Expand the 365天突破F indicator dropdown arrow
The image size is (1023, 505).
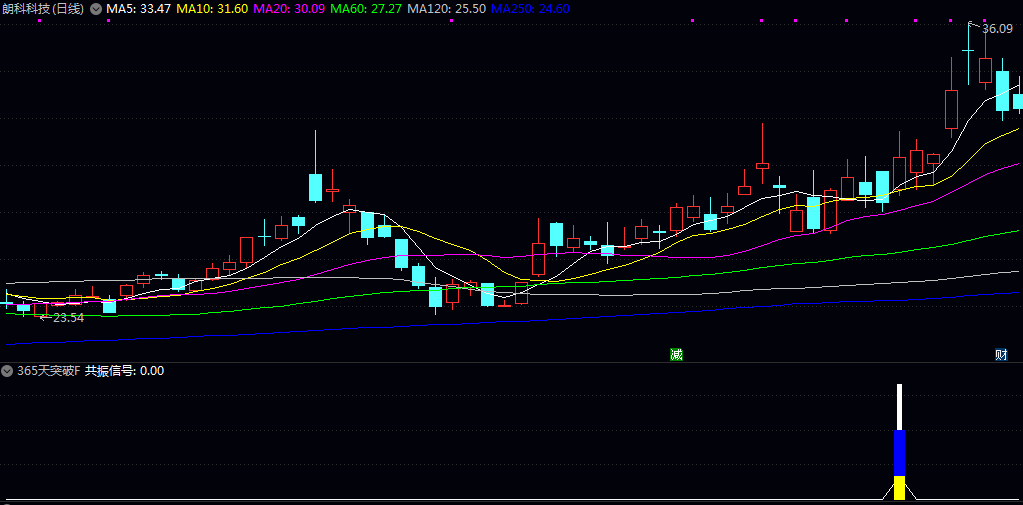pyautogui.click(x=7, y=371)
